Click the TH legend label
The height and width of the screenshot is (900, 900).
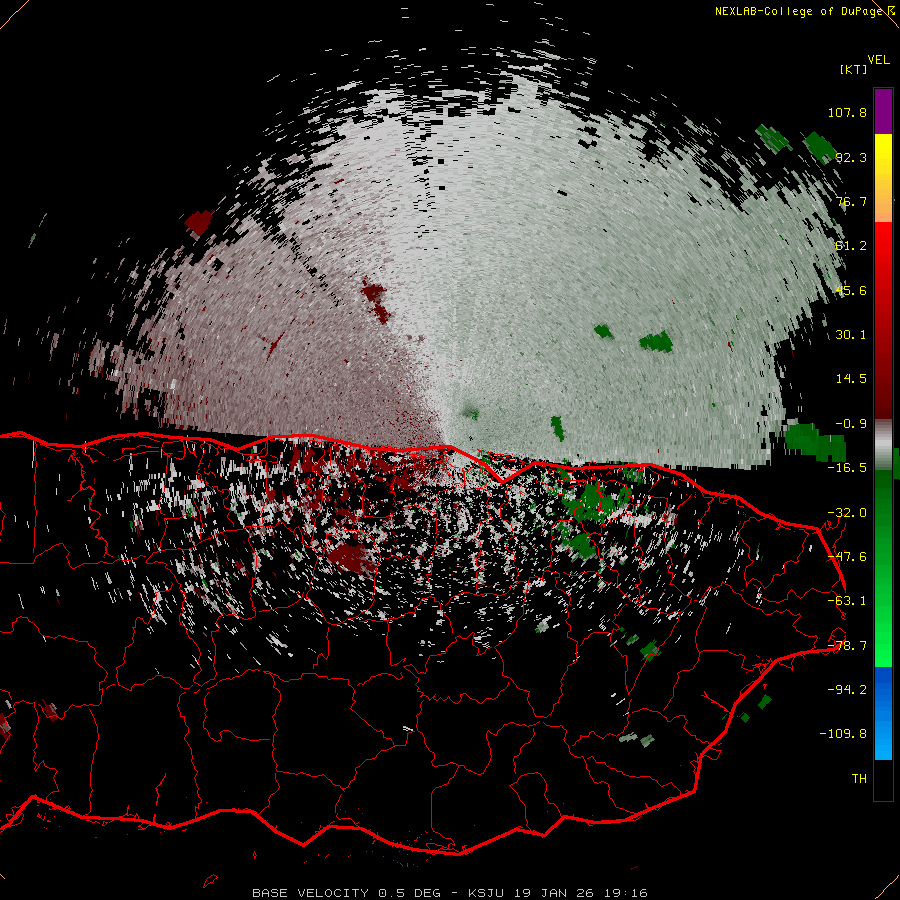tap(859, 779)
